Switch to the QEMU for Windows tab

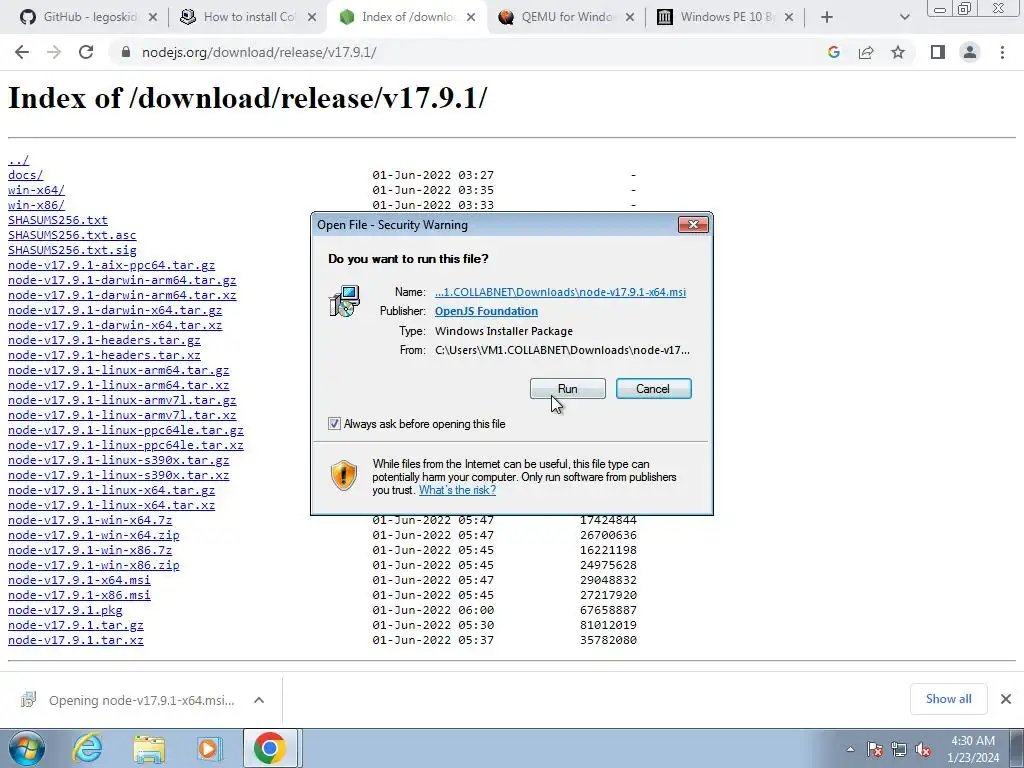click(x=568, y=17)
